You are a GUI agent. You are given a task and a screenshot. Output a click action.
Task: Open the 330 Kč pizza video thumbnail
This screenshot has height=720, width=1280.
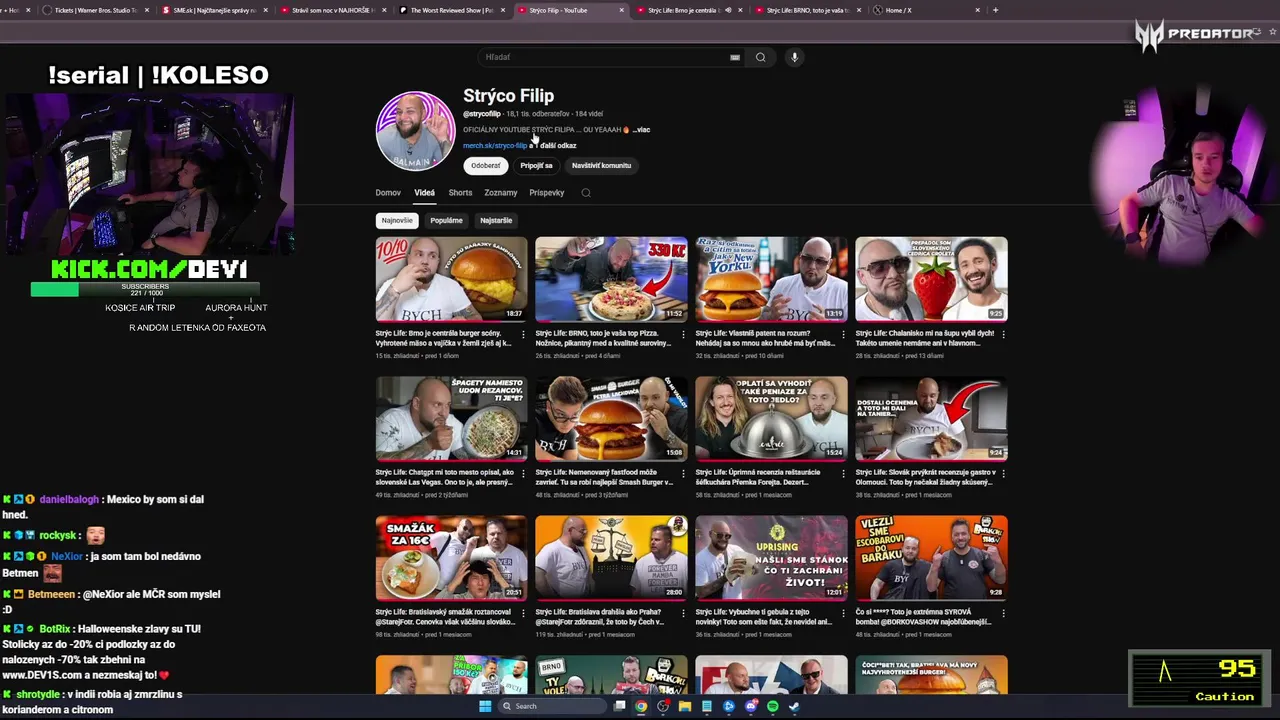coord(611,279)
